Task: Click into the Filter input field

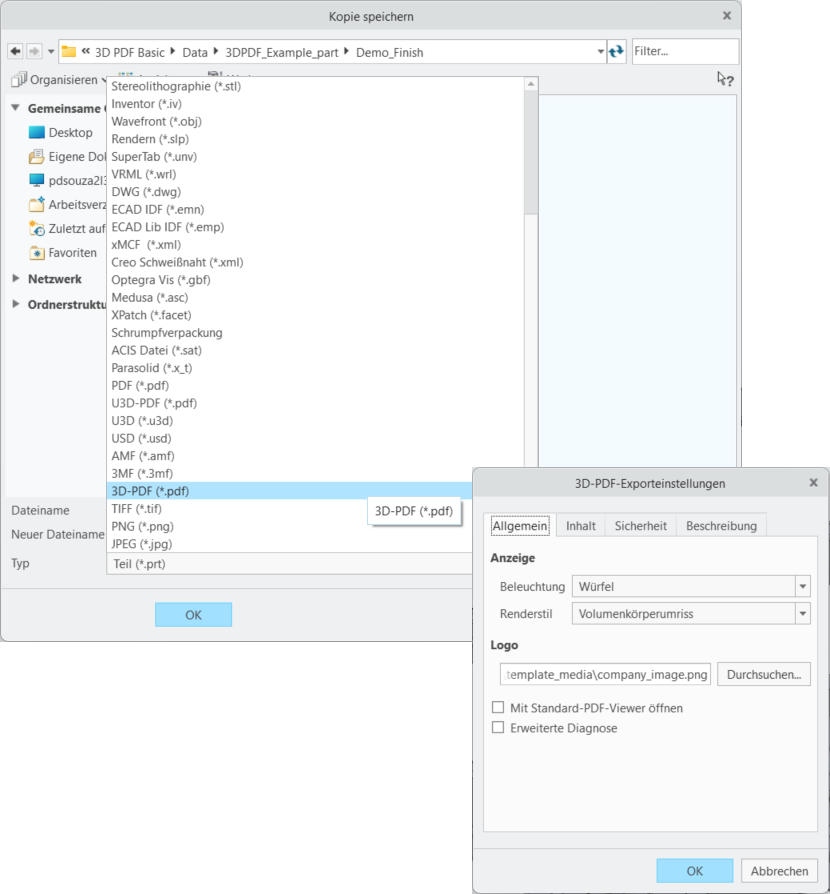Action: point(685,51)
